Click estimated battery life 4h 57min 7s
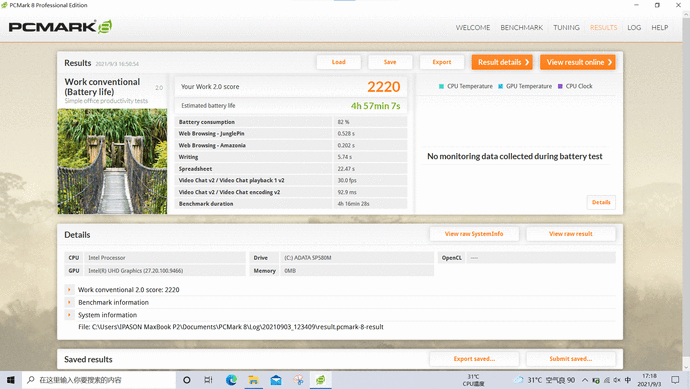 [x=375, y=106]
